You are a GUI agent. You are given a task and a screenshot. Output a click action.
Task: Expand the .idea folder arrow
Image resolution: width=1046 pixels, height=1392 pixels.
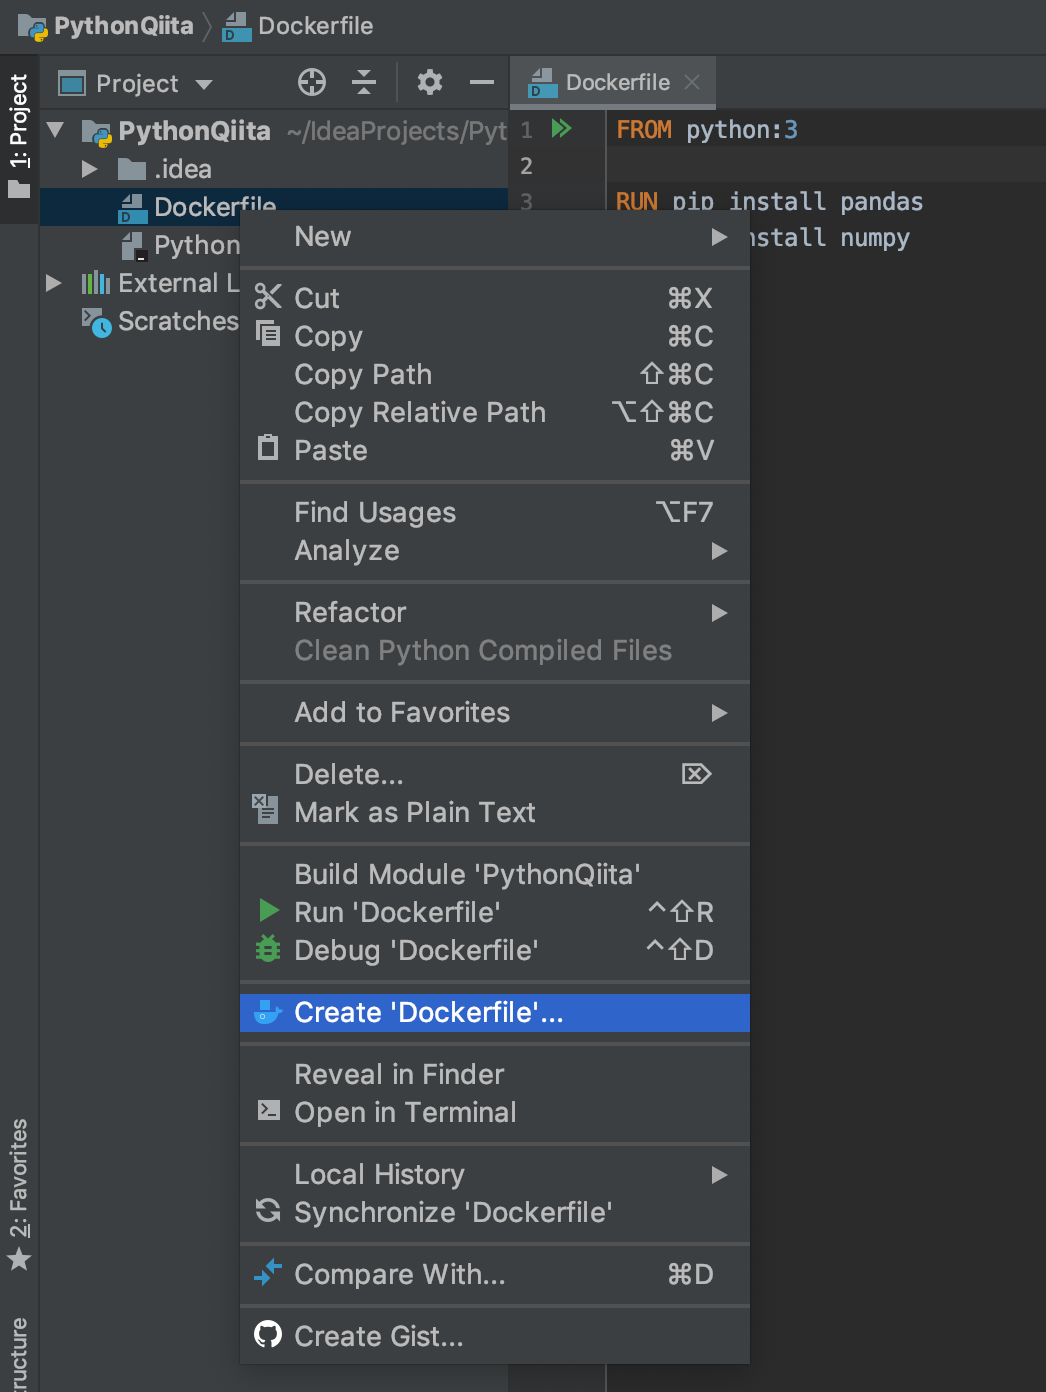pyautogui.click(x=90, y=169)
